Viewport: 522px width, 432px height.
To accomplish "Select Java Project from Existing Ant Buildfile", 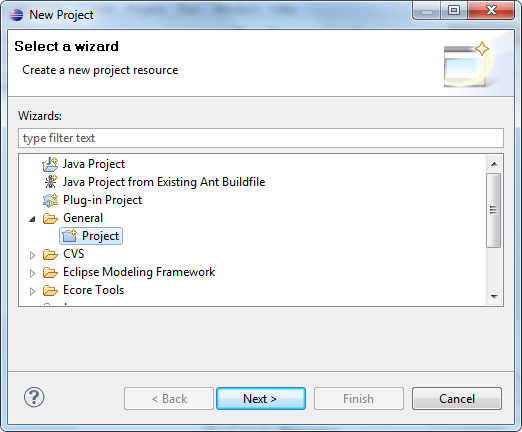I will point(164,182).
